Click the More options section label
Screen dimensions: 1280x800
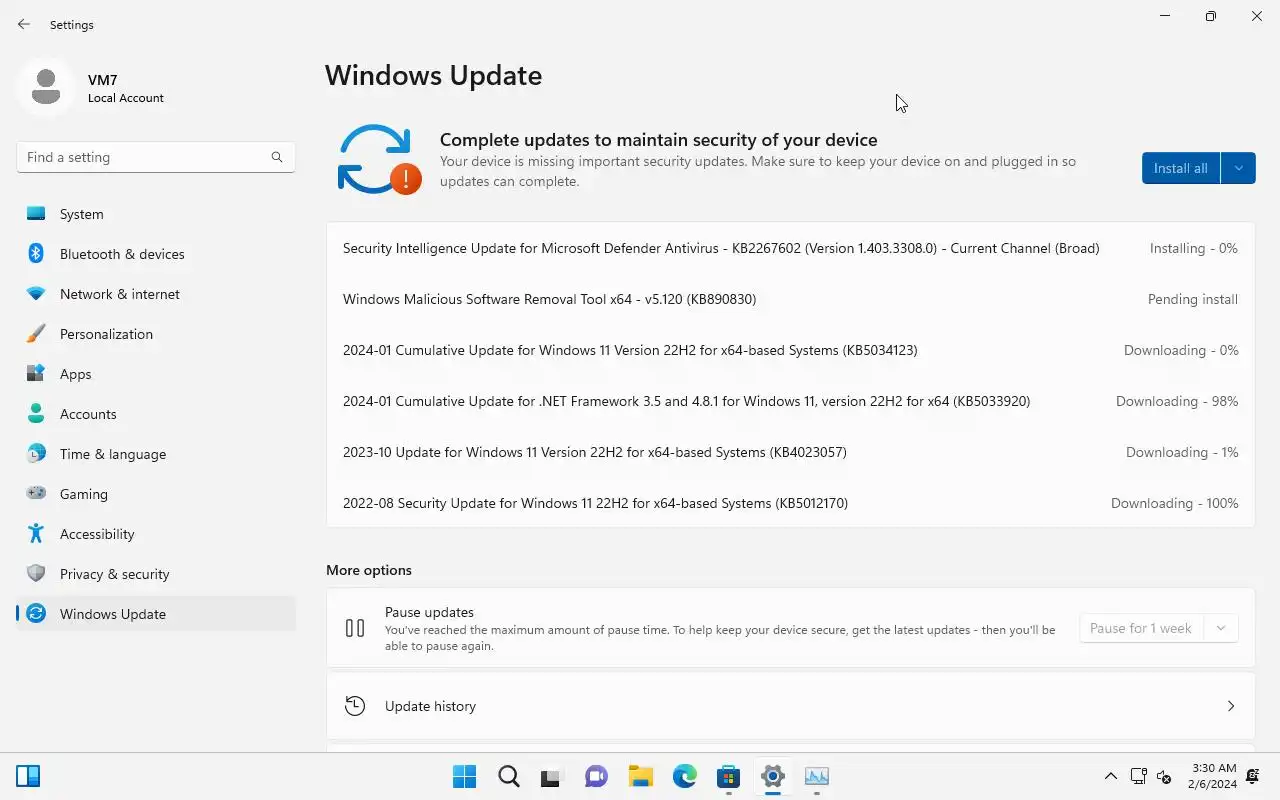click(x=369, y=570)
